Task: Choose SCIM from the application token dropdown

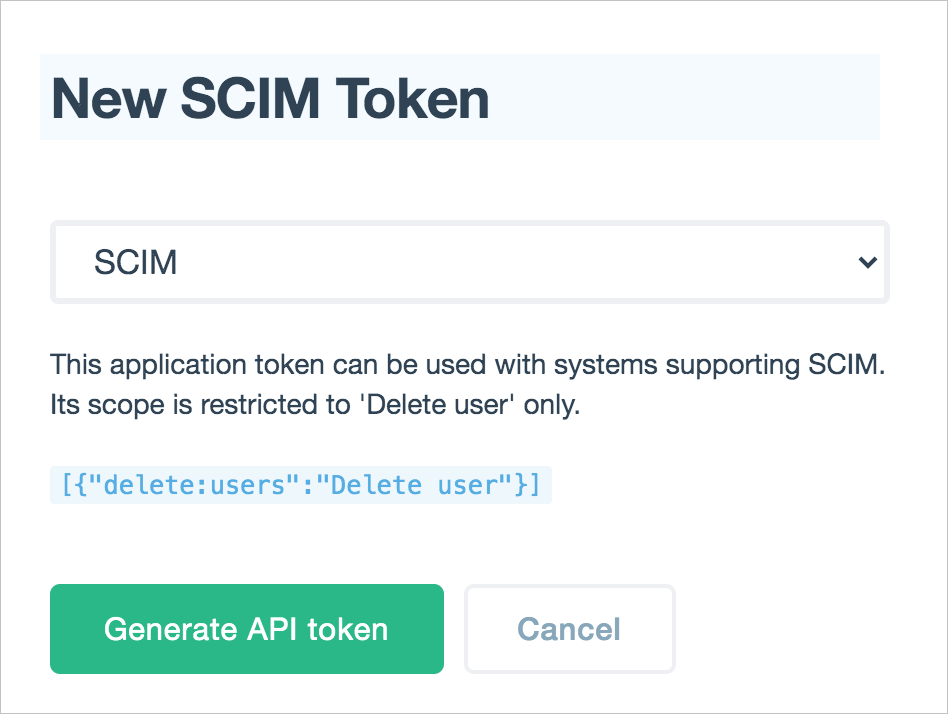Action: (x=470, y=262)
